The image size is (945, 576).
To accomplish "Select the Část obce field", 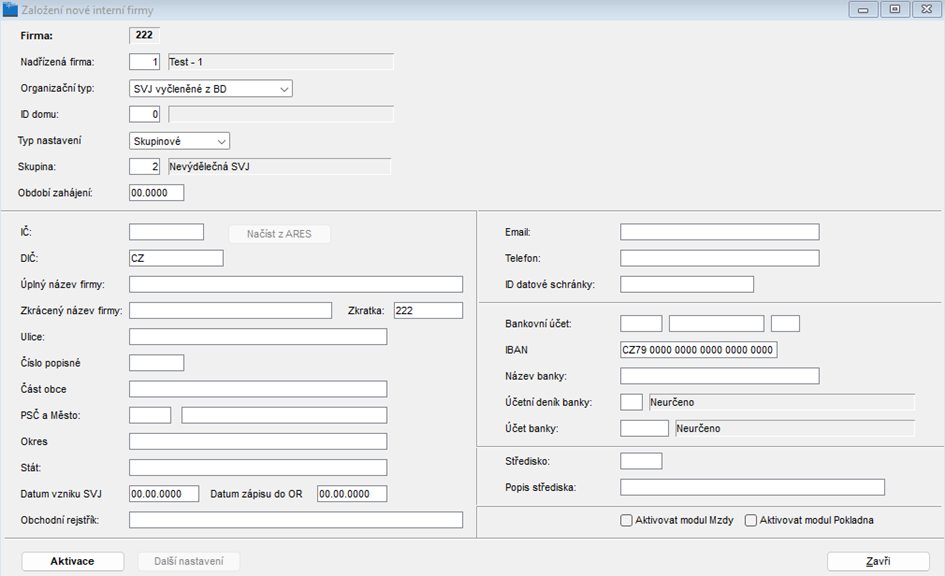I will tap(258, 389).
